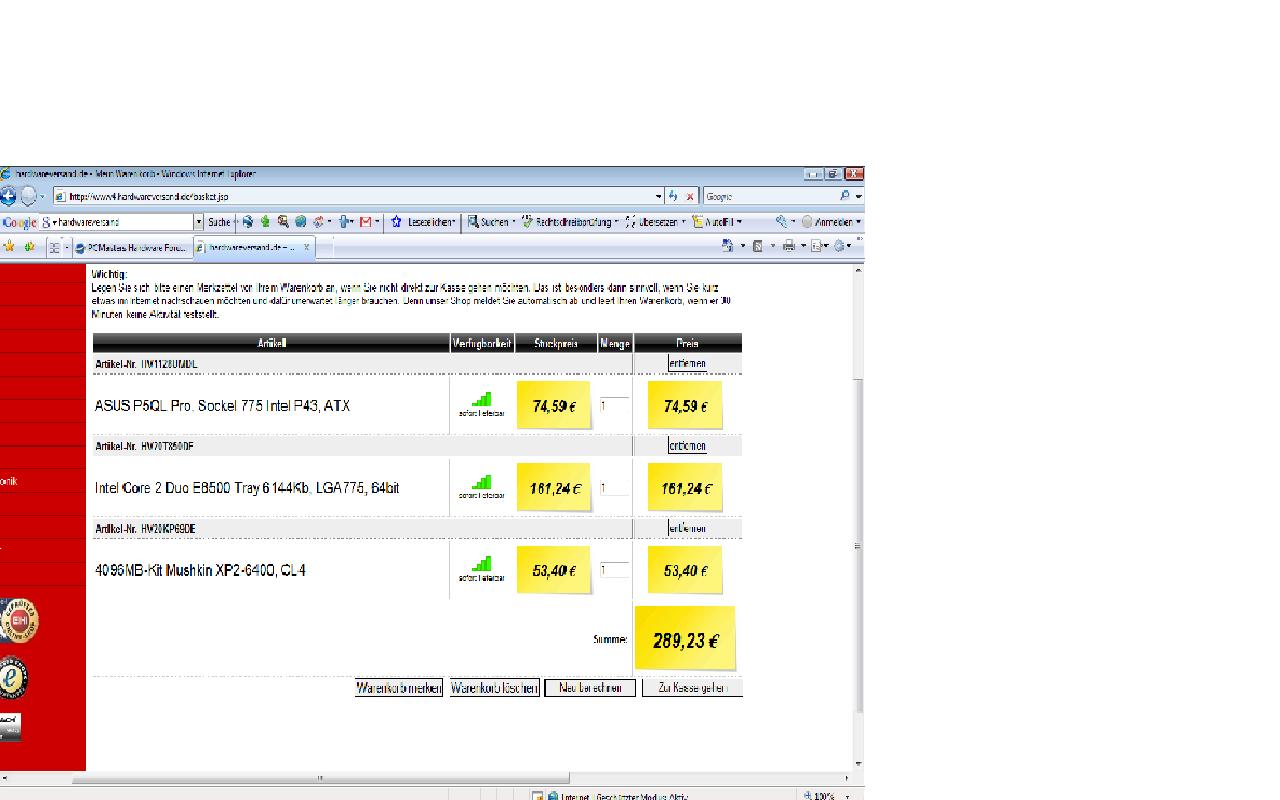Click the printer icon in command bar
The image size is (1280, 800).
tap(788, 246)
